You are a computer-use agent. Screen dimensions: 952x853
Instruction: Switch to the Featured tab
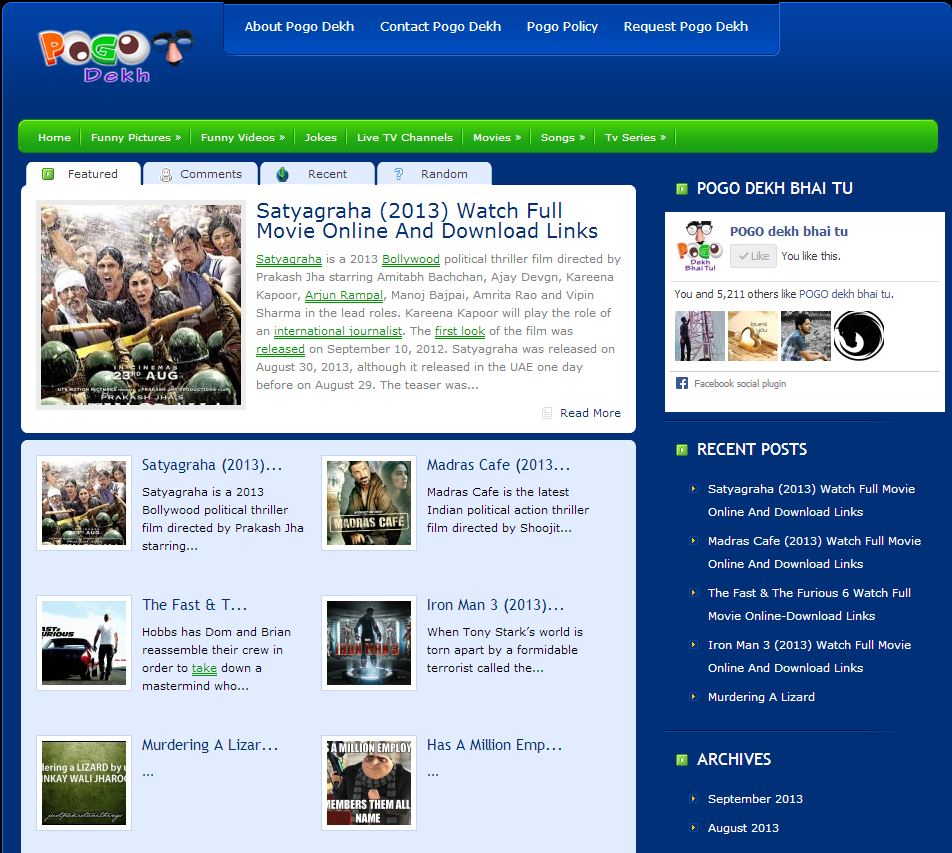(x=83, y=174)
